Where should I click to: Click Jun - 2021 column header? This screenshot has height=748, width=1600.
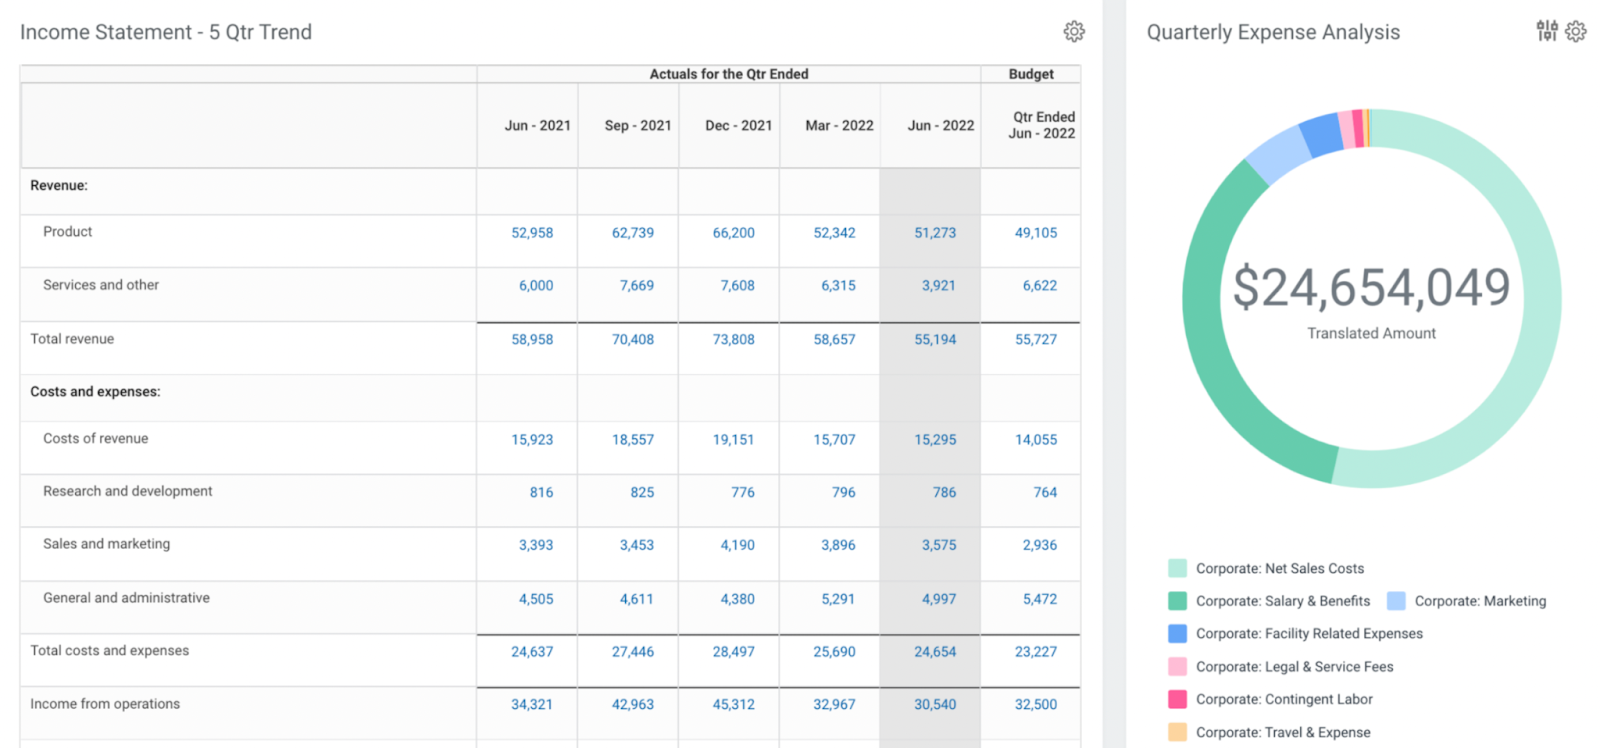(538, 126)
